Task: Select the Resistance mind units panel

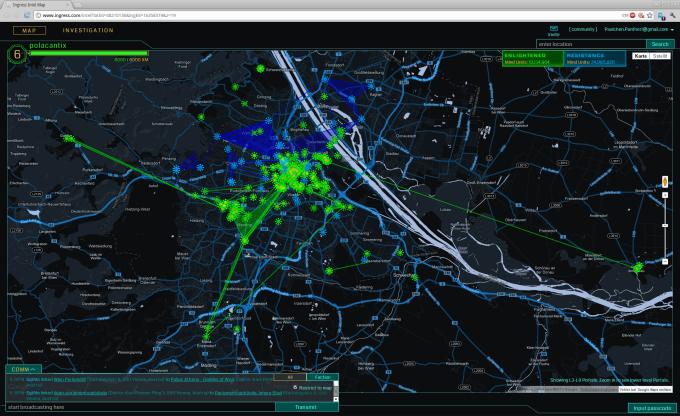Action: (595, 59)
